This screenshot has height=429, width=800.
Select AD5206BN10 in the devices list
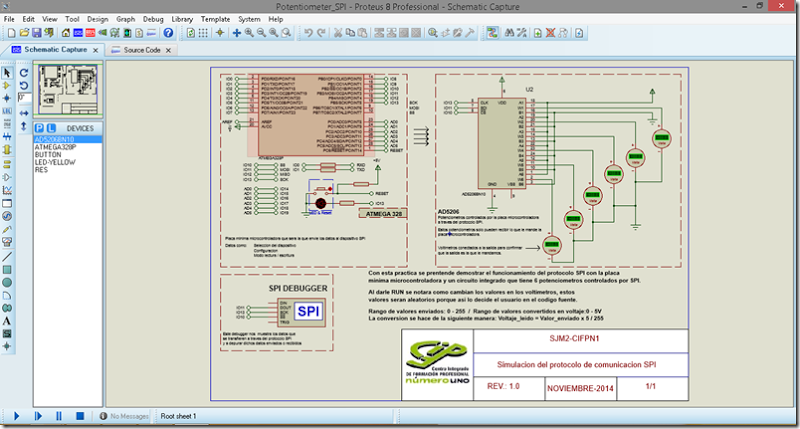tap(68, 139)
